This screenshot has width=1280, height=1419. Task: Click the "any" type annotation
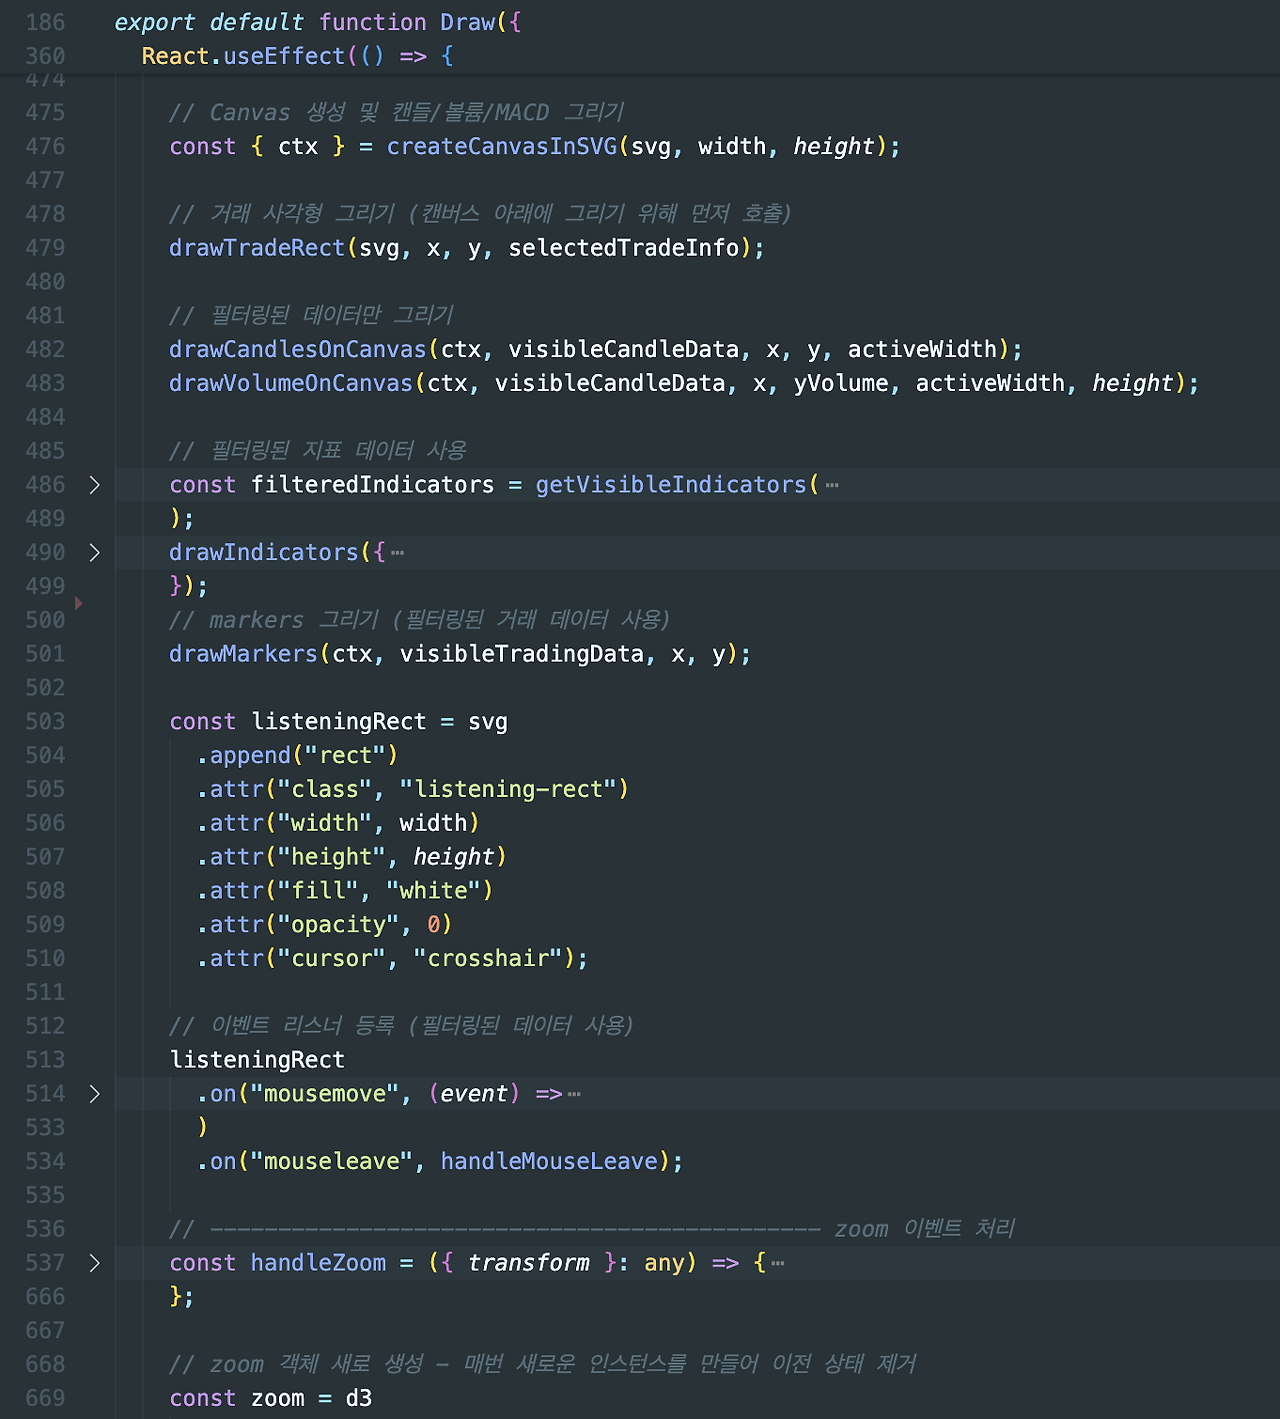665,1263
